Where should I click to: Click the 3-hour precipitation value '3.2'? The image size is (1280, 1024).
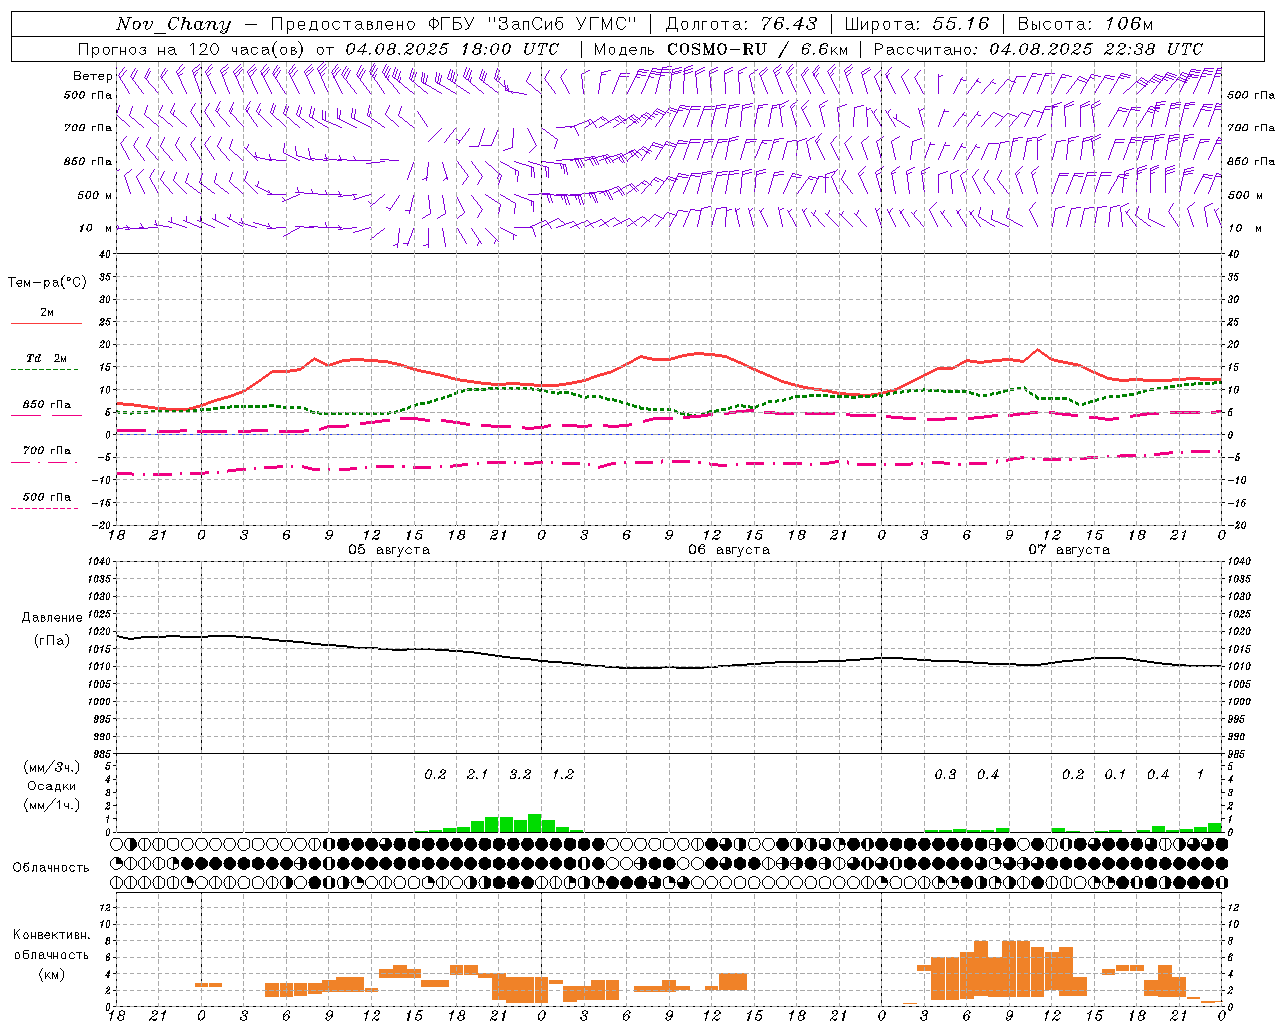[x=520, y=774]
